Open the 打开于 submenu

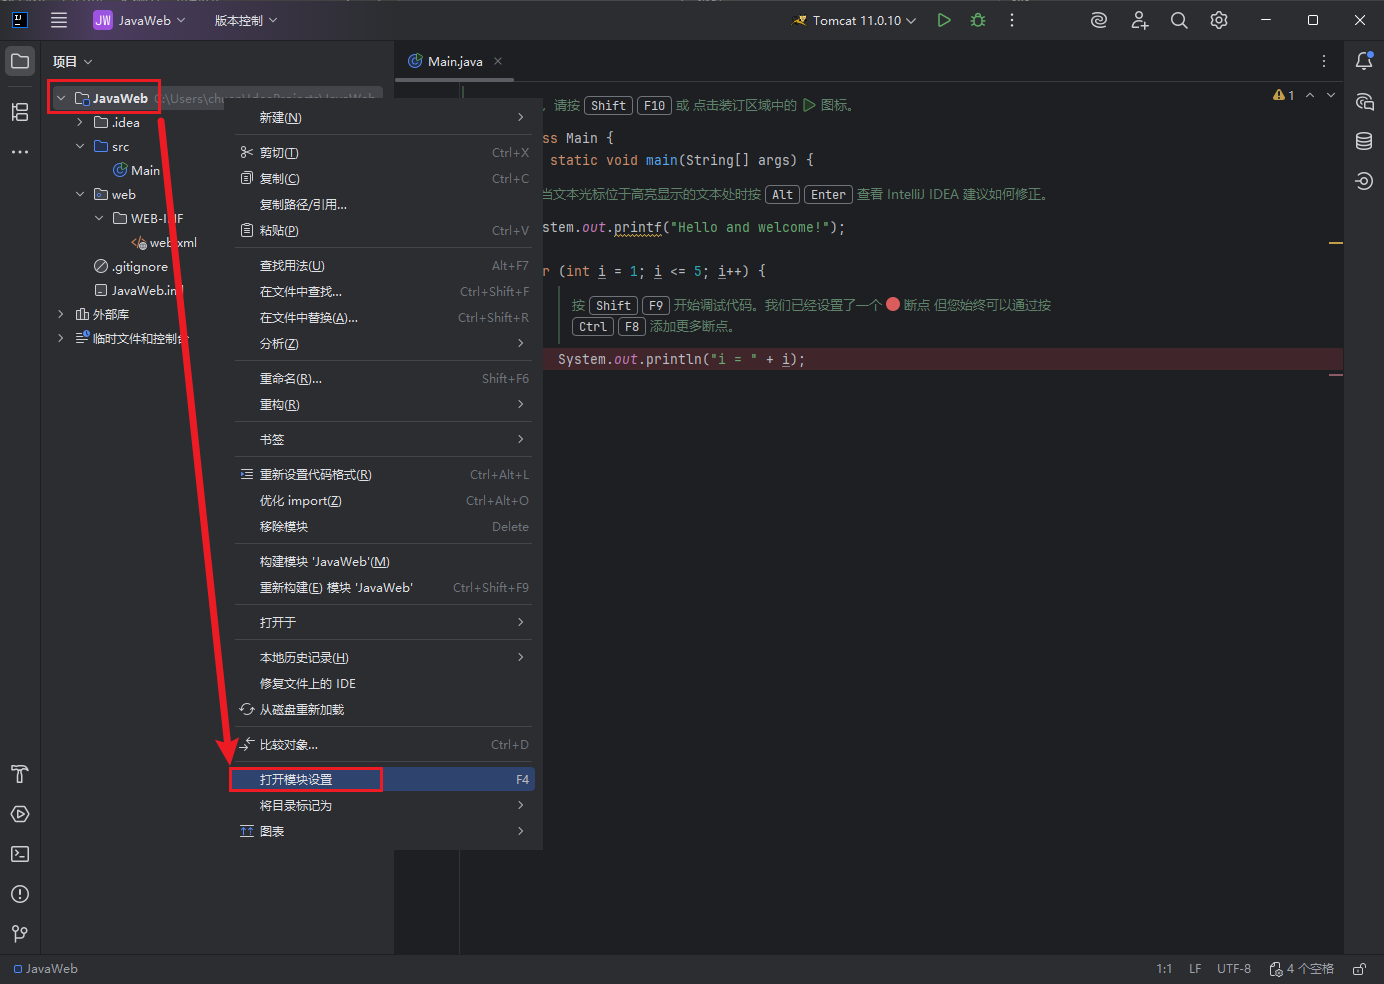coord(385,622)
